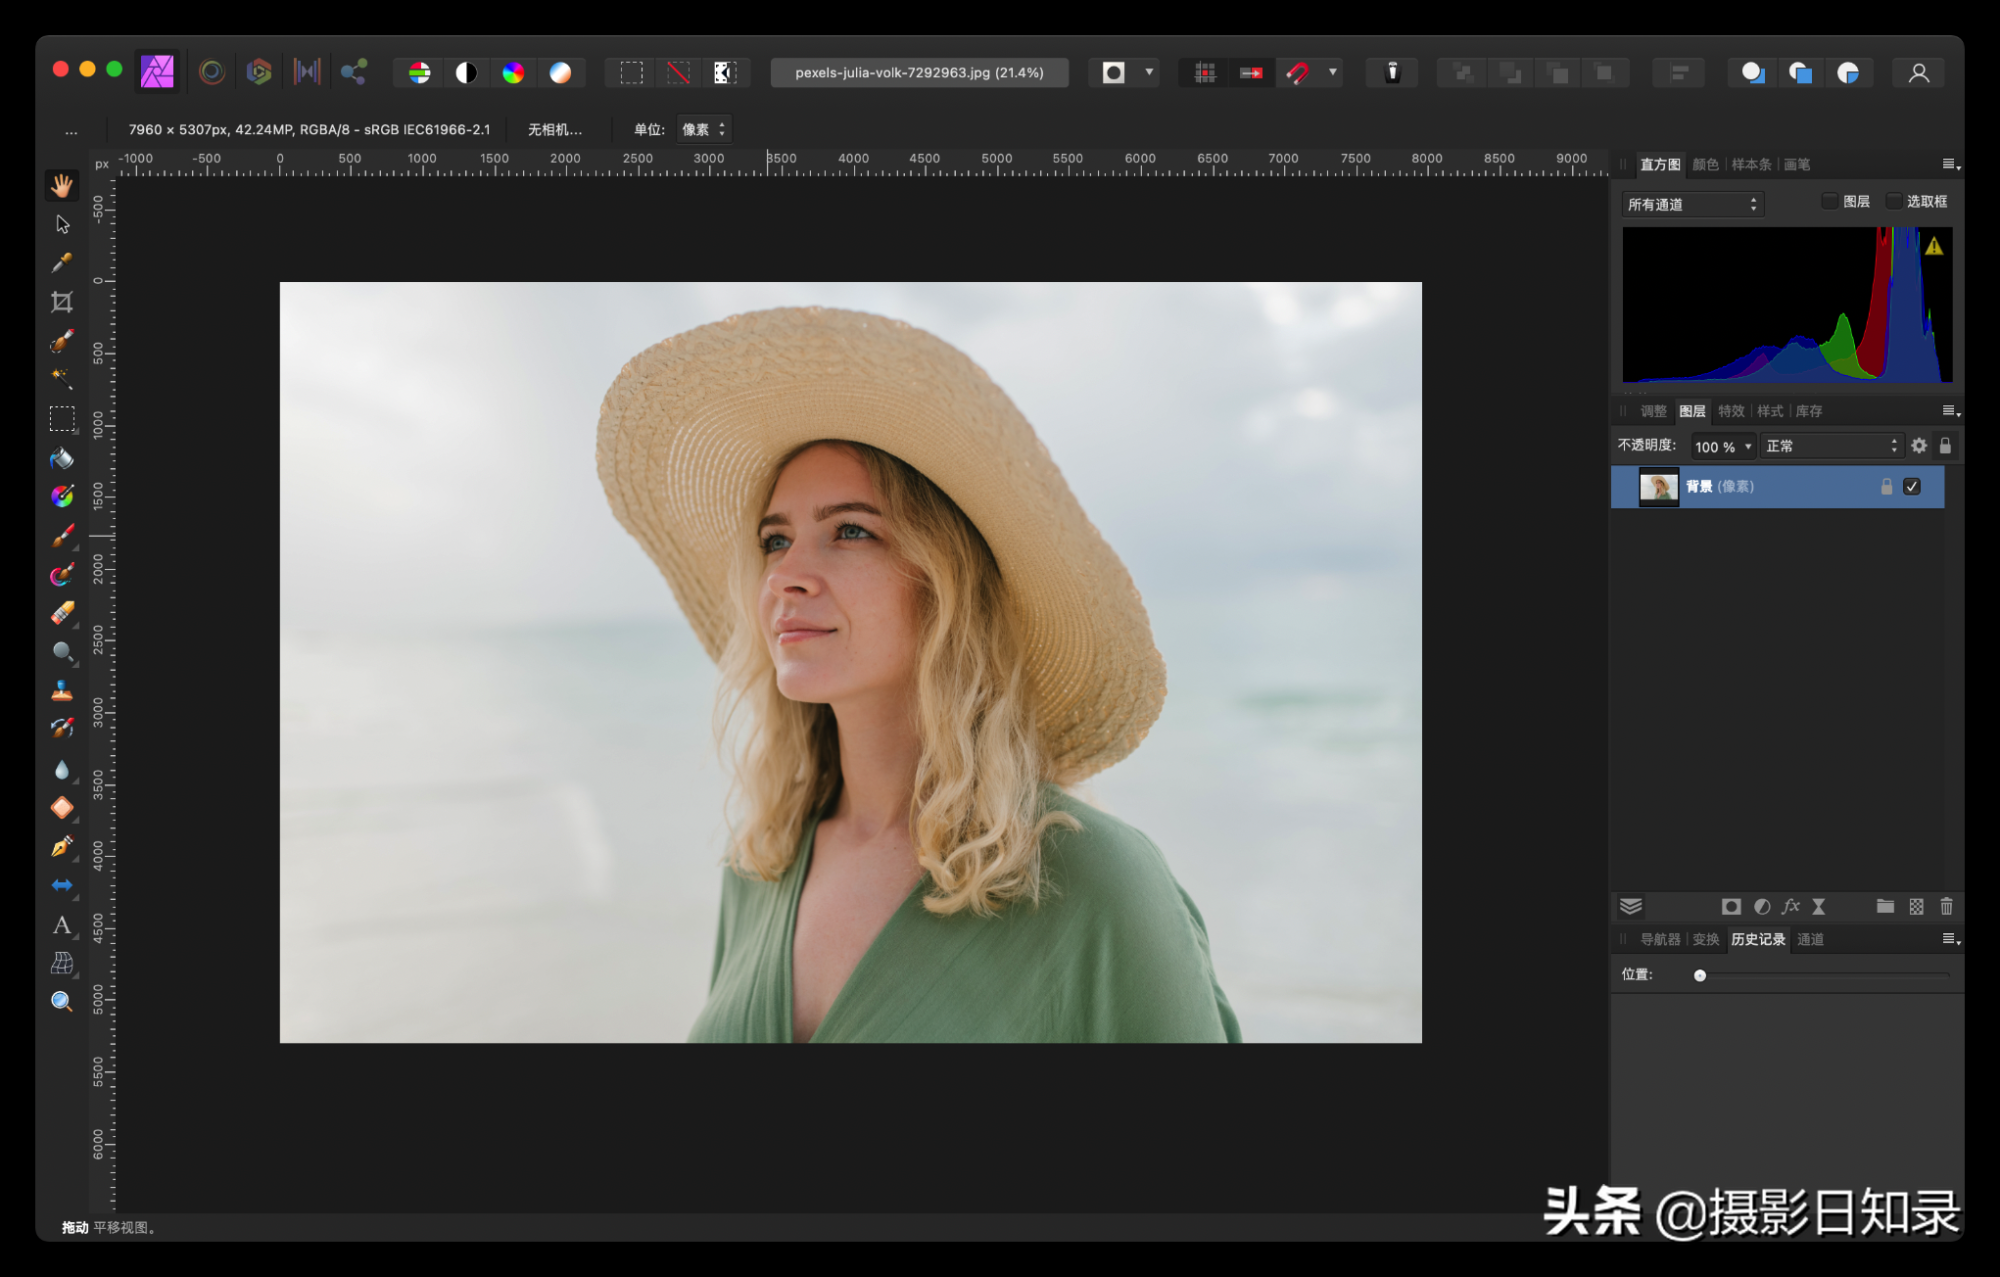Click the Auto White Balance icon

pos(560,72)
